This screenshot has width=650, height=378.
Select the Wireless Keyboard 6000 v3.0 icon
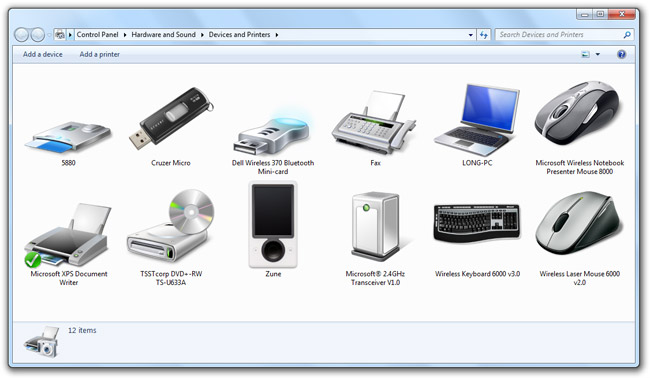tap(477, 223)
